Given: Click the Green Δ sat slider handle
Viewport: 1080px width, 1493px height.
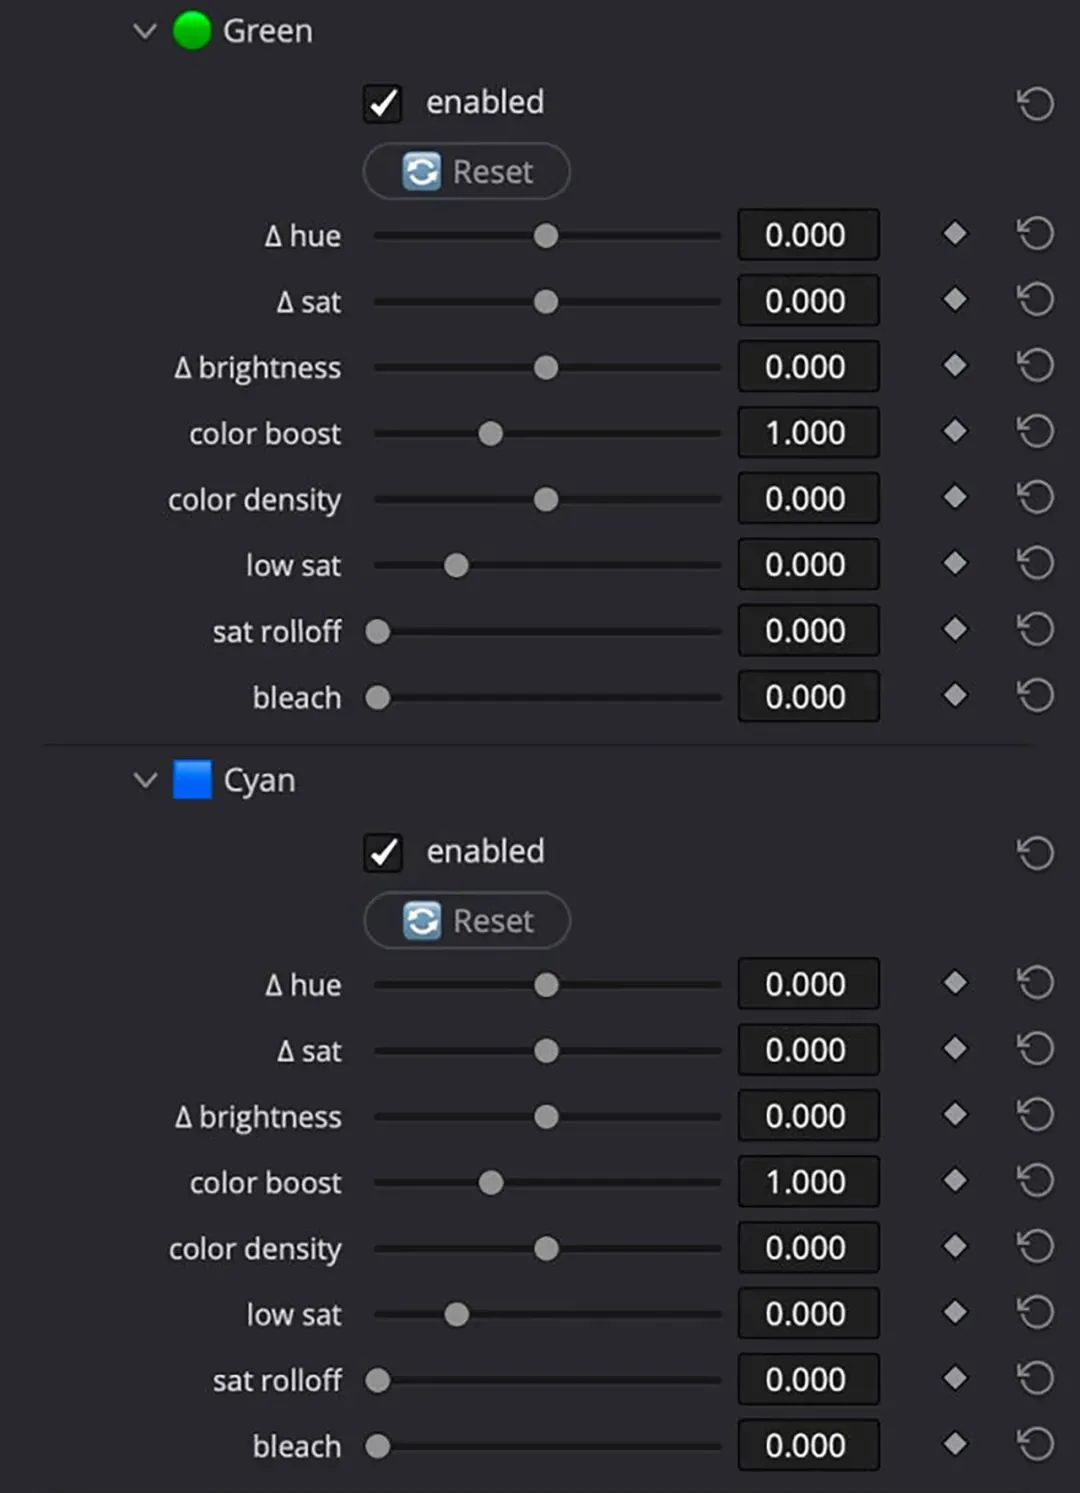Looking at the screenshot, I should (x=546, y=302).
